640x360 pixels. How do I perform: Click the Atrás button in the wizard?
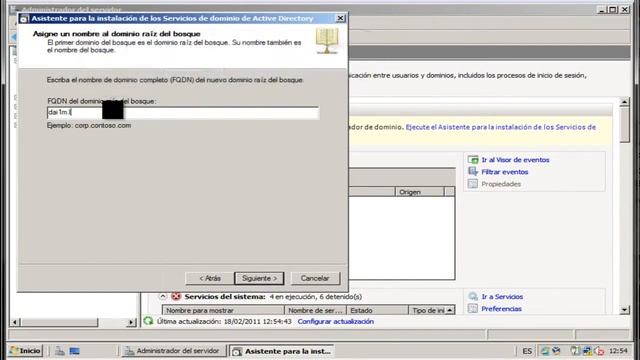tap(210, 278)
